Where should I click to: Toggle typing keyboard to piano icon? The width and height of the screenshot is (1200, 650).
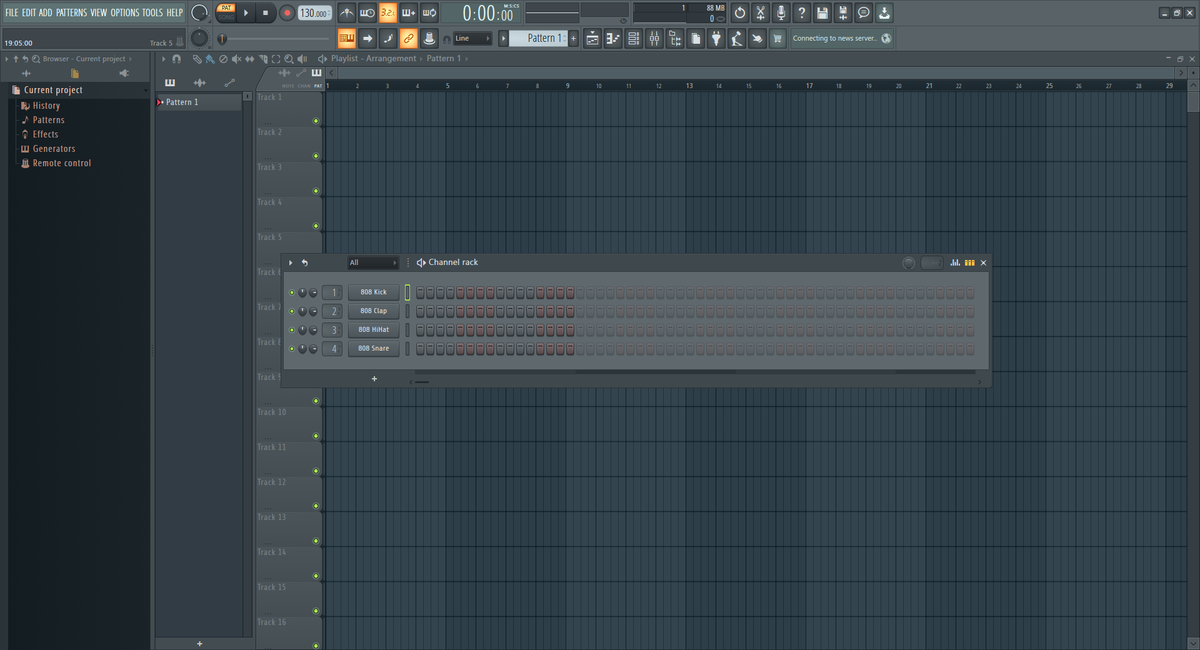coord(346,38)
